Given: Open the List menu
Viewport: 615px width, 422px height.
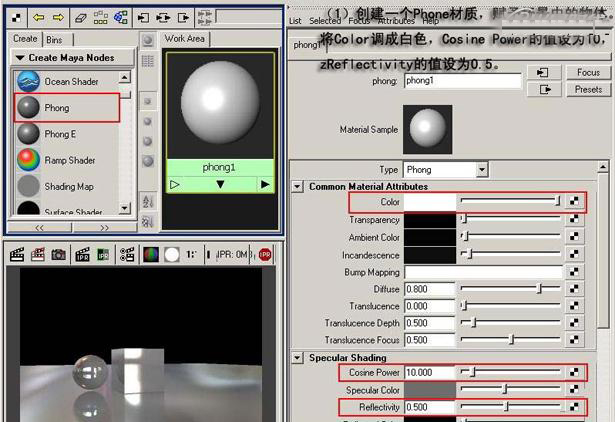Looking at the screenshot, I should (x=295, y=21).
